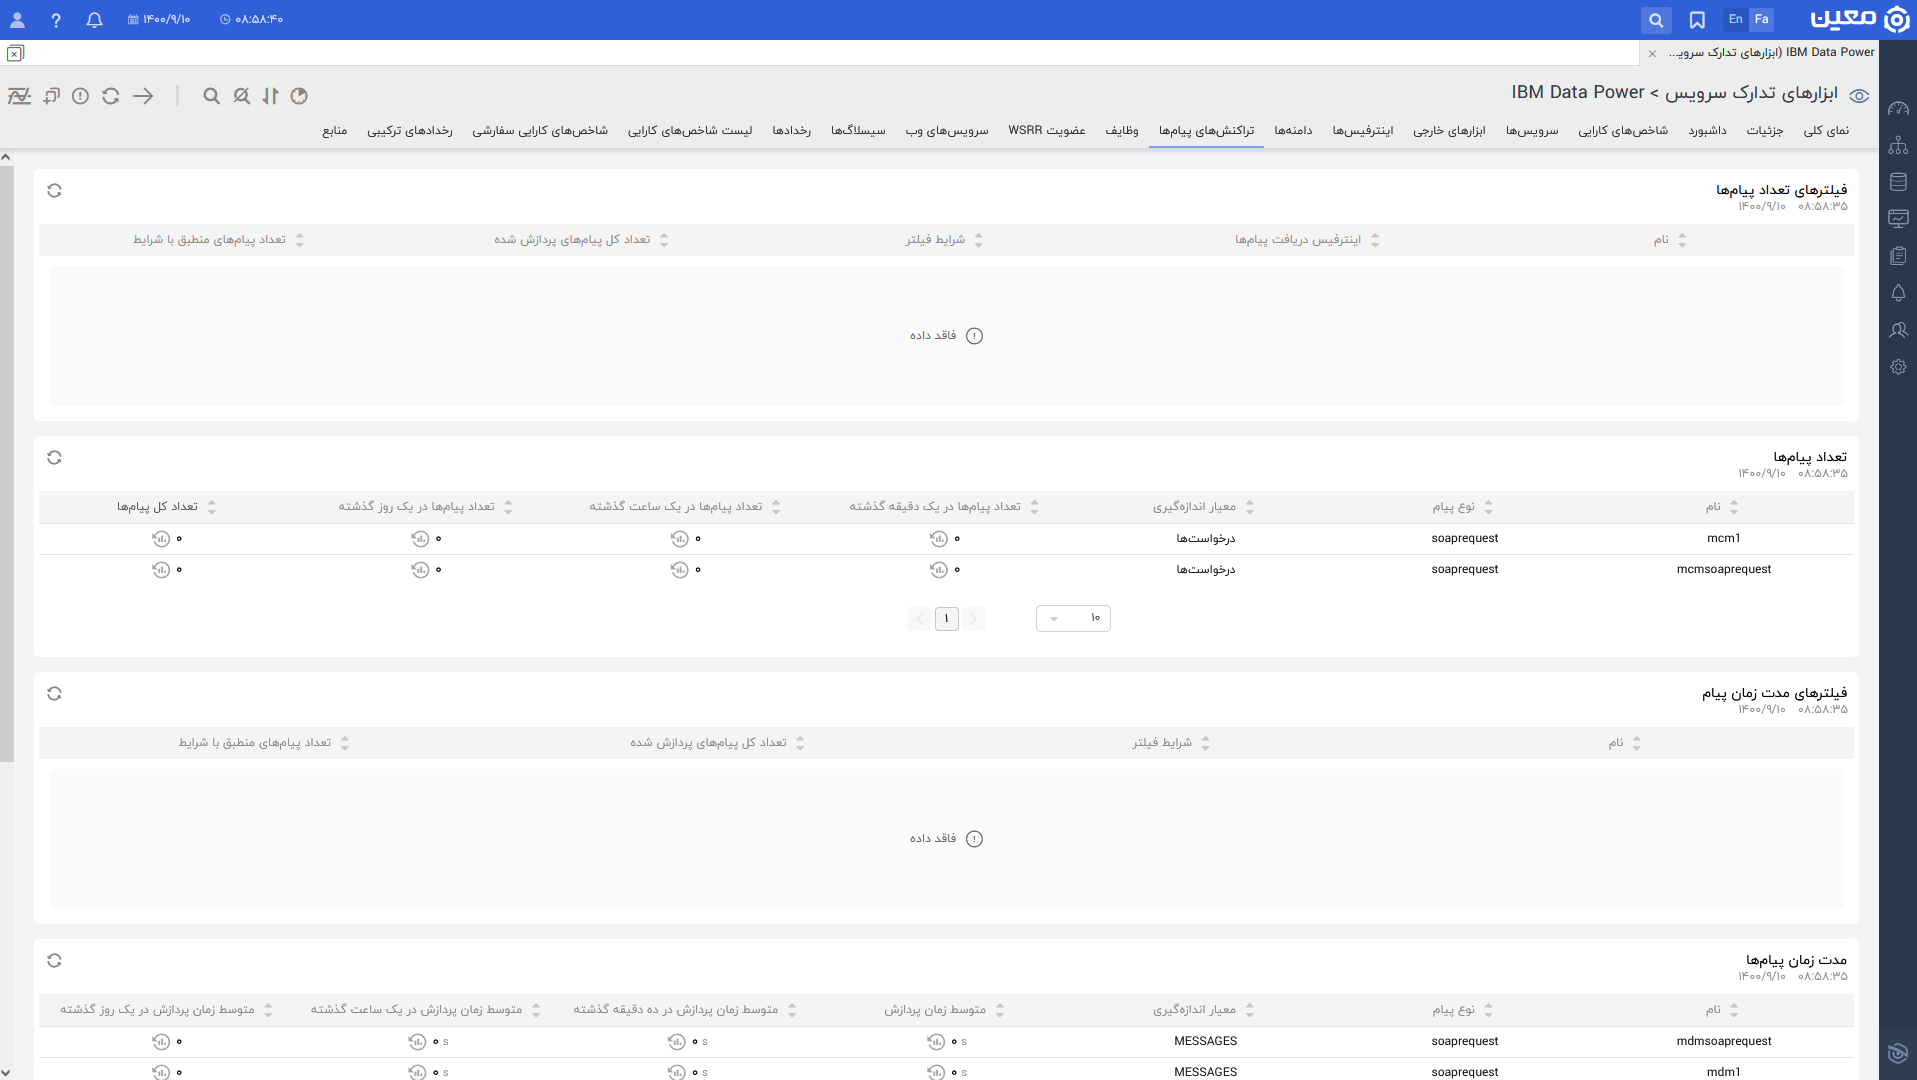Open the منابع tab
The height and width of the screenshot is (1080, 1917).
pos(334,131)
